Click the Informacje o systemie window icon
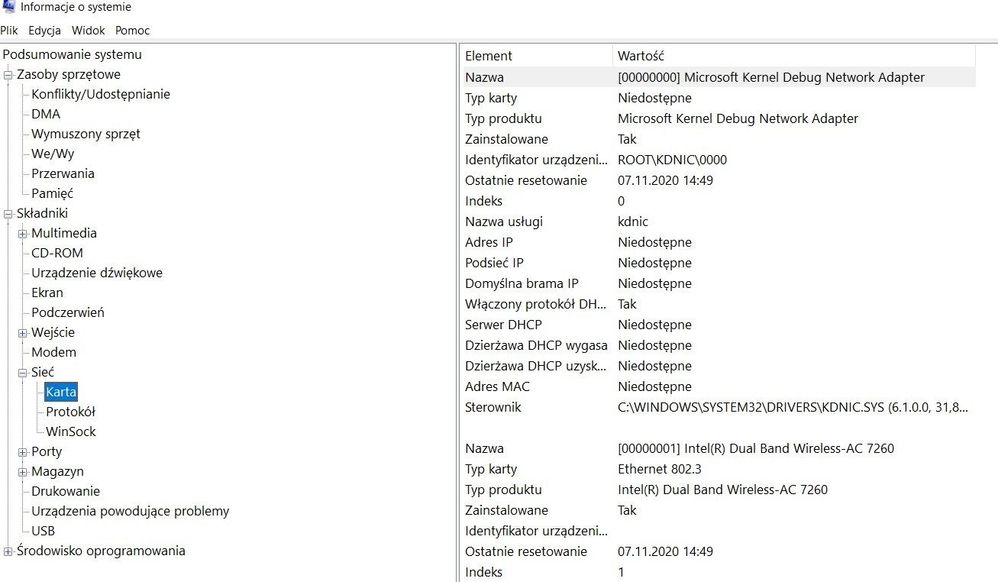 pos(8,6)
